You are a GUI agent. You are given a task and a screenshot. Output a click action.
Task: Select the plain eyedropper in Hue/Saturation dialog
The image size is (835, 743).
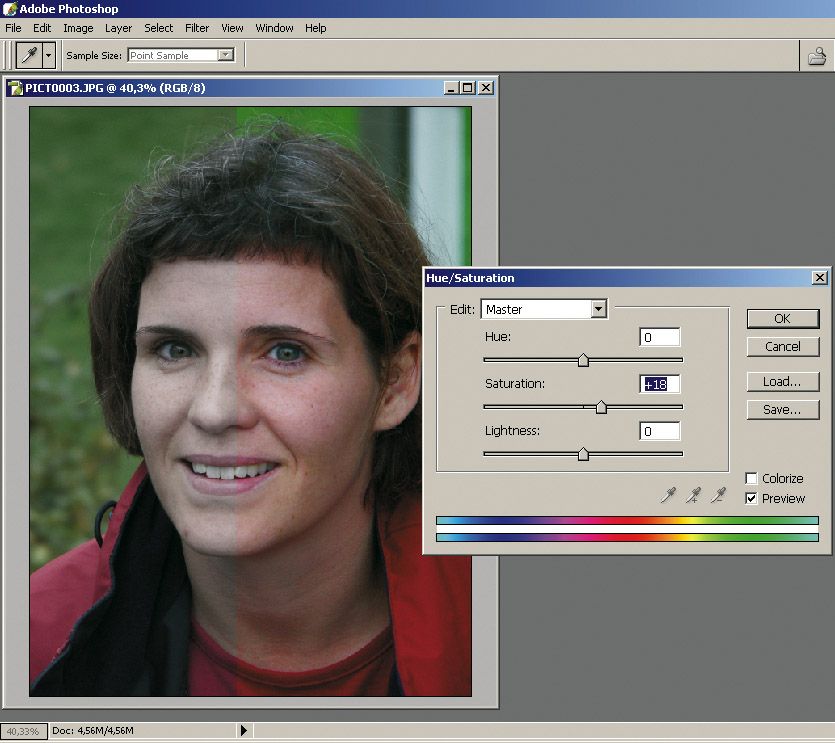tap(669, 495)
